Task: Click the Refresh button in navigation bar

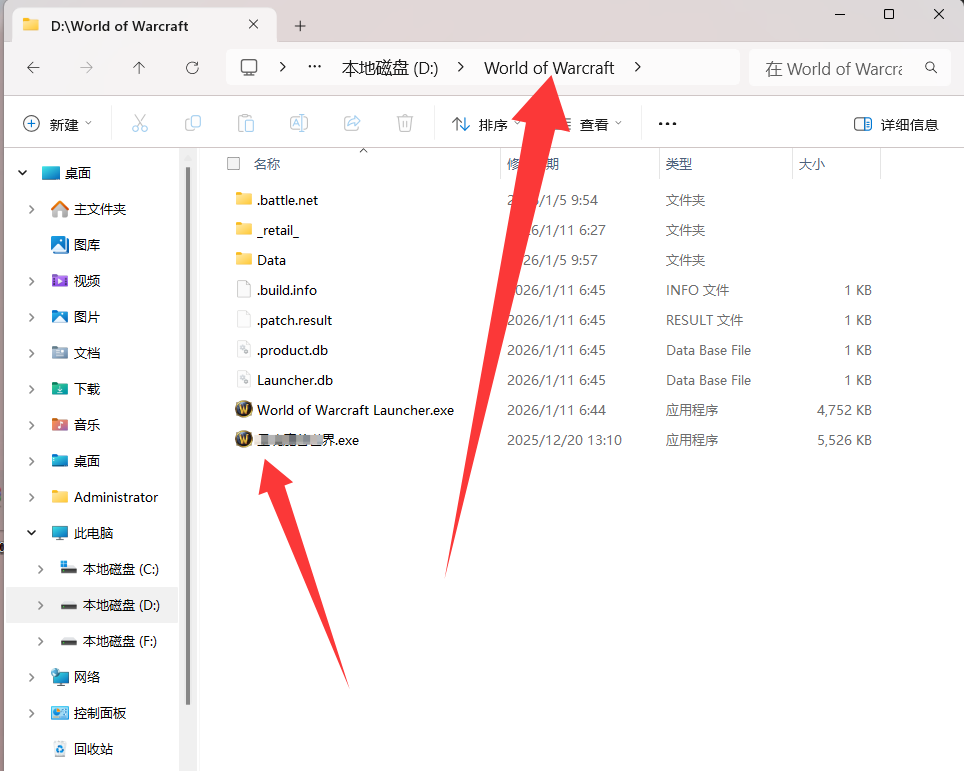Action: click(x=192, y=68)
